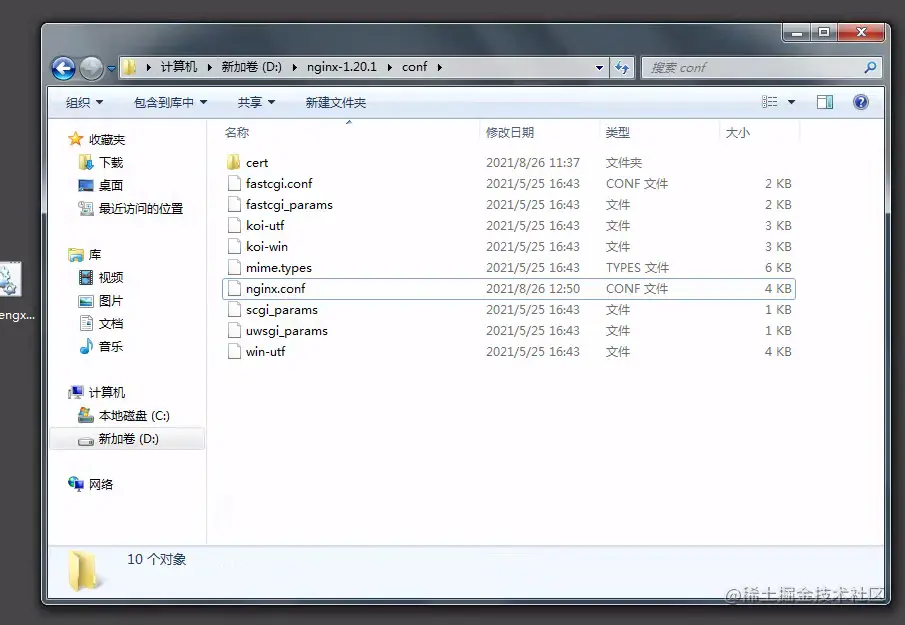Select fastcgi_params file icon
Screen dimensions: 905x625
click(x=234, y=204)
